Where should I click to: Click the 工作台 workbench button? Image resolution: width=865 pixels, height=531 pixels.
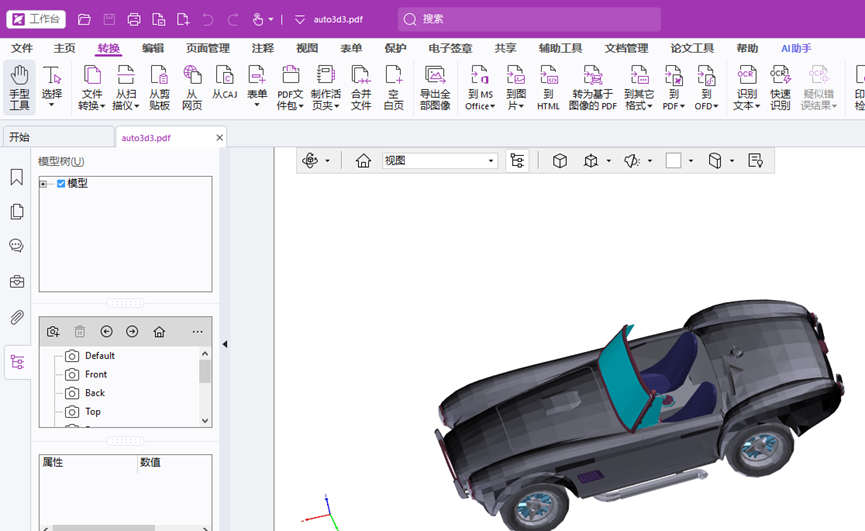click(x=36, y=19)
